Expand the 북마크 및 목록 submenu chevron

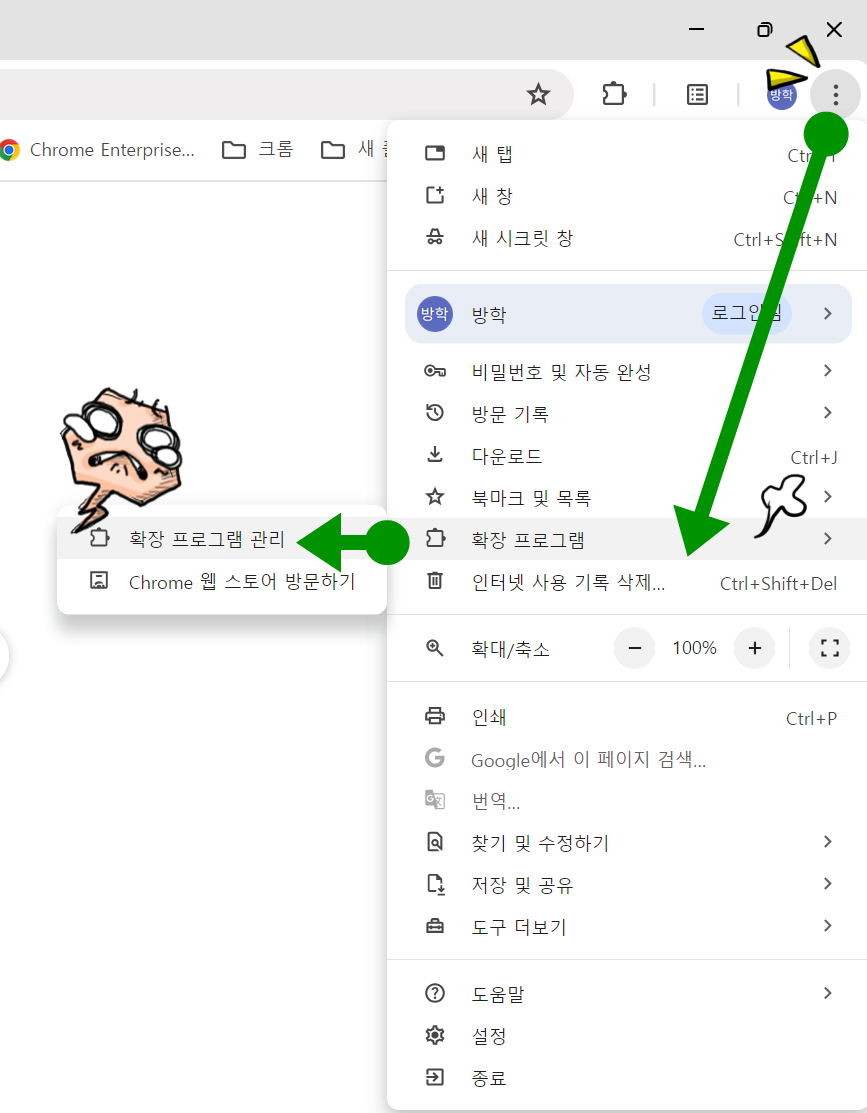828,496
